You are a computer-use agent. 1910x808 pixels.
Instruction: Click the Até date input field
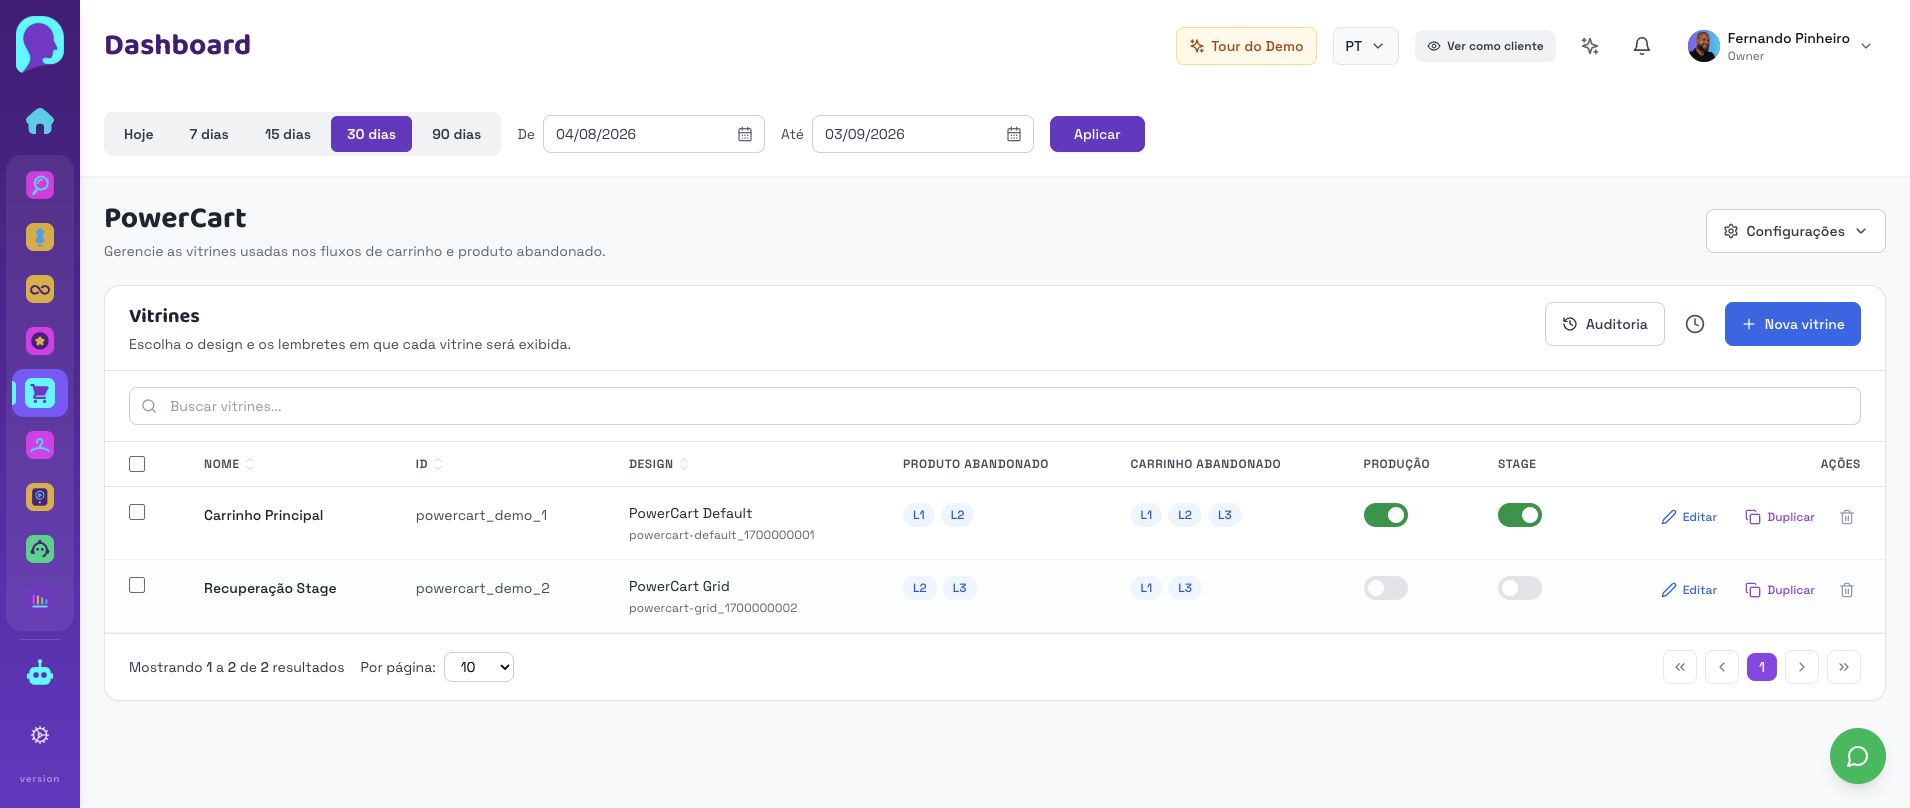tap(923, 134)
